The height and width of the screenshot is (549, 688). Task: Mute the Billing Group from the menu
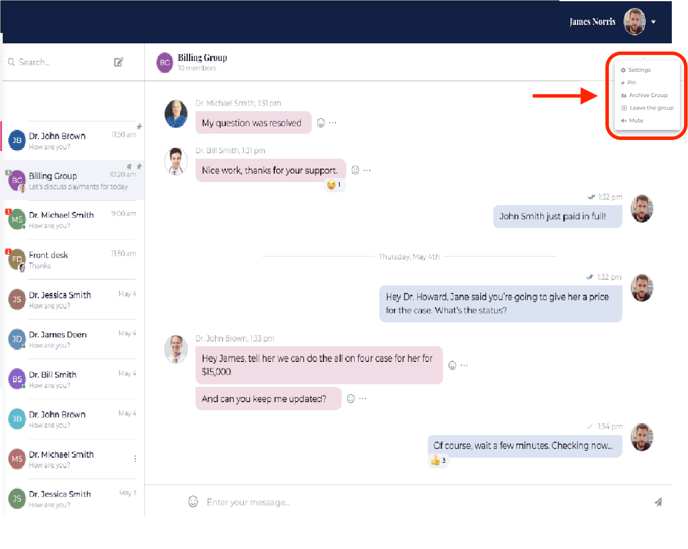(x=636, y=120)
